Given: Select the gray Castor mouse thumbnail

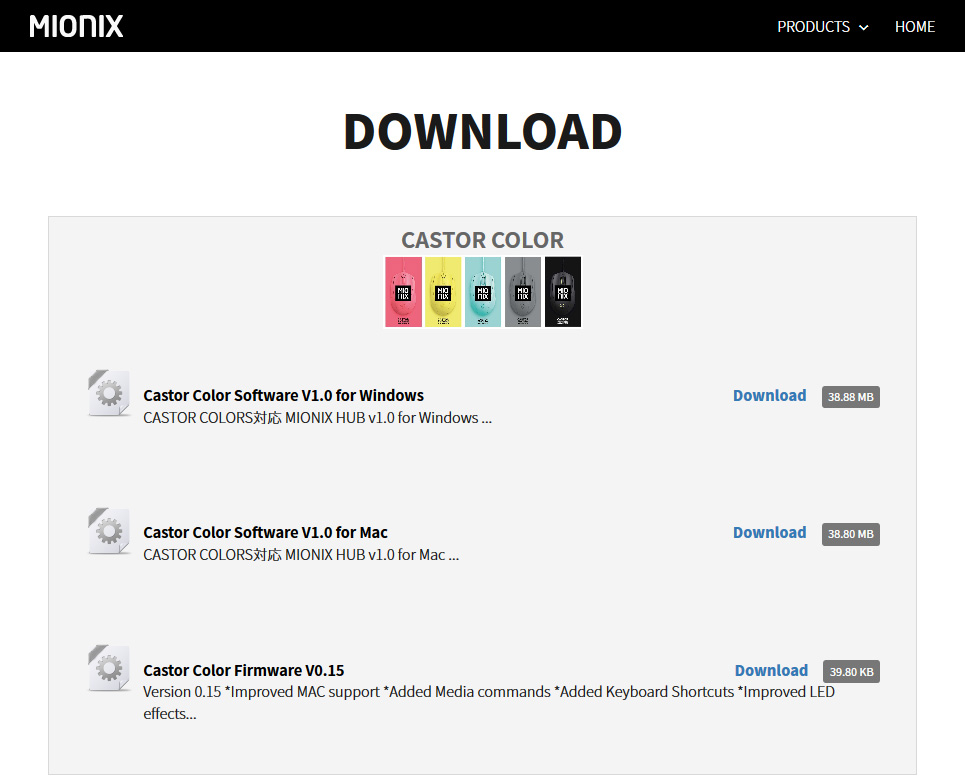Looking at the screenshot, I should coord(523,292).
